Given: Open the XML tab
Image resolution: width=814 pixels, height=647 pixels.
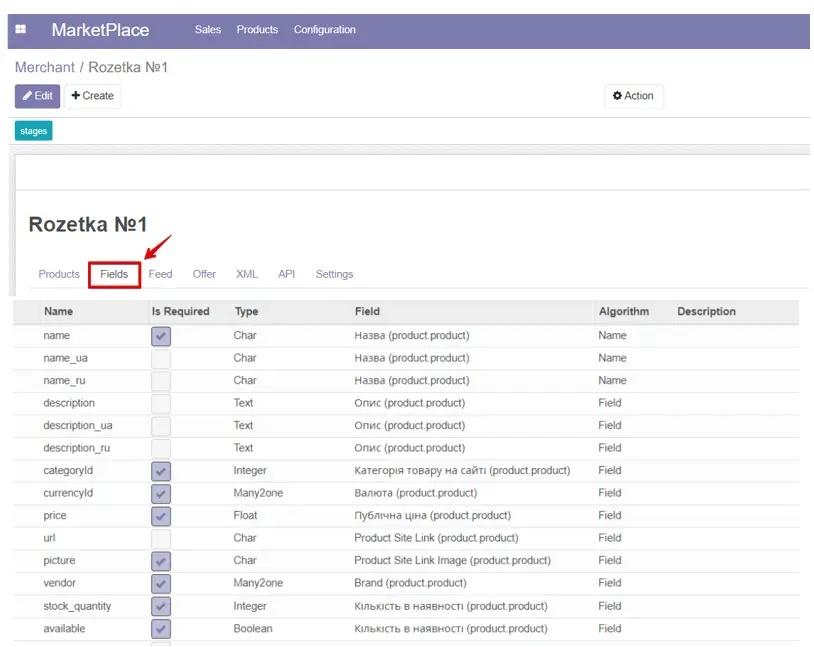Looking at the screenshot, I should (246, 274).
